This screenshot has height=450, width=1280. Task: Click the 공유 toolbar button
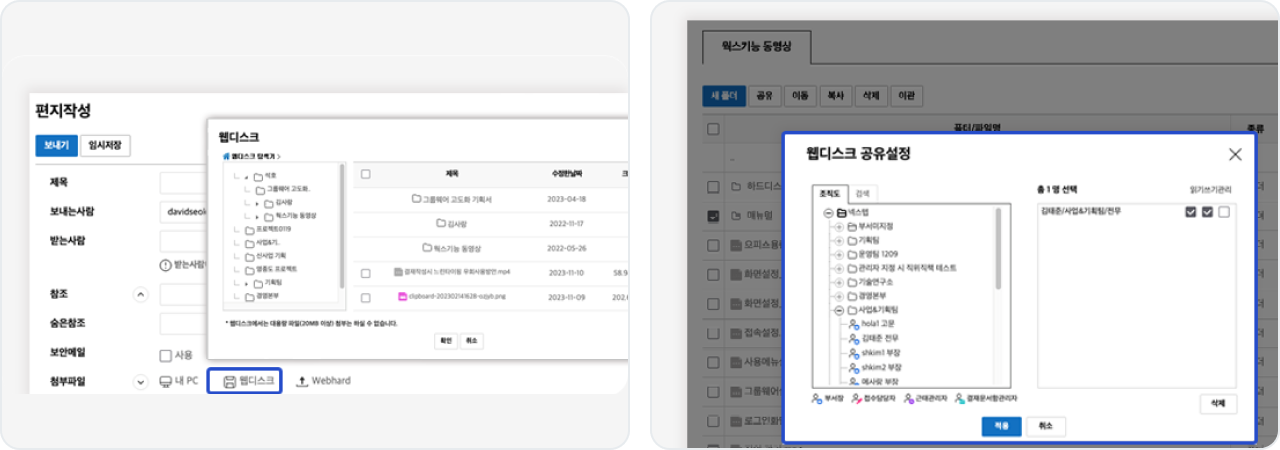(765, 96)
